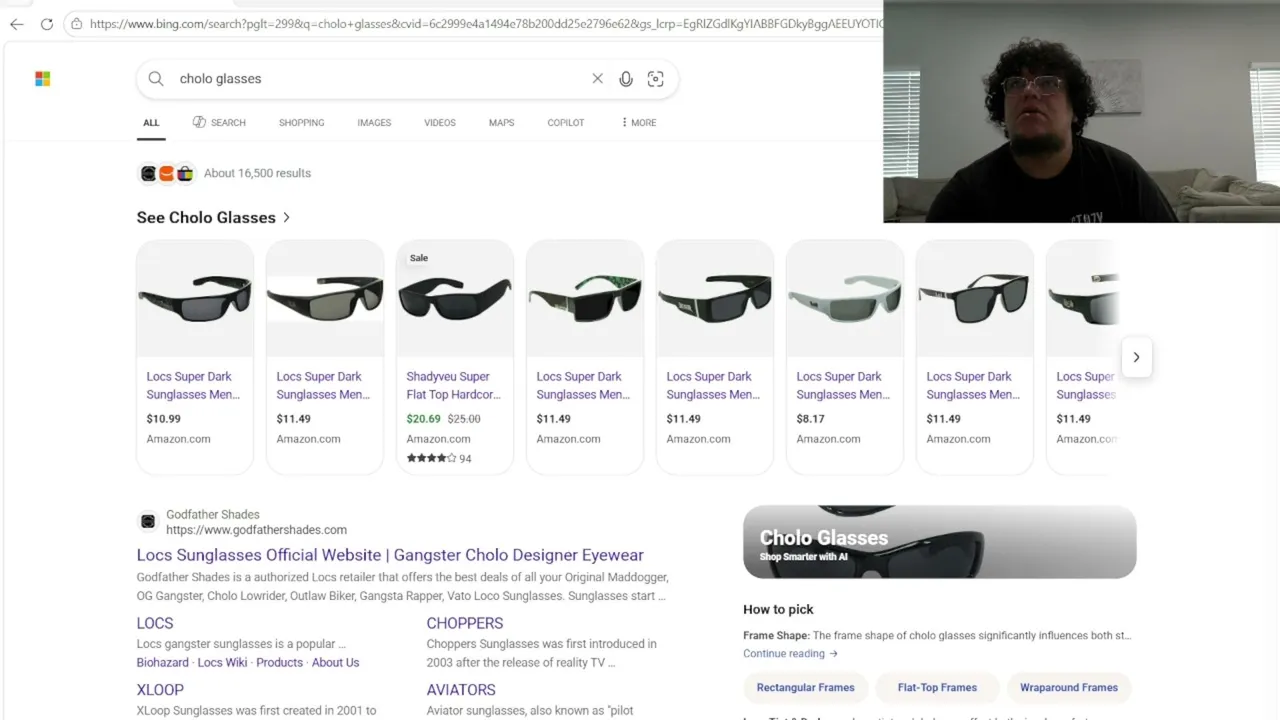Open the More search options menu
Screen dimensions: 1280x720
(x=638, y=123)
